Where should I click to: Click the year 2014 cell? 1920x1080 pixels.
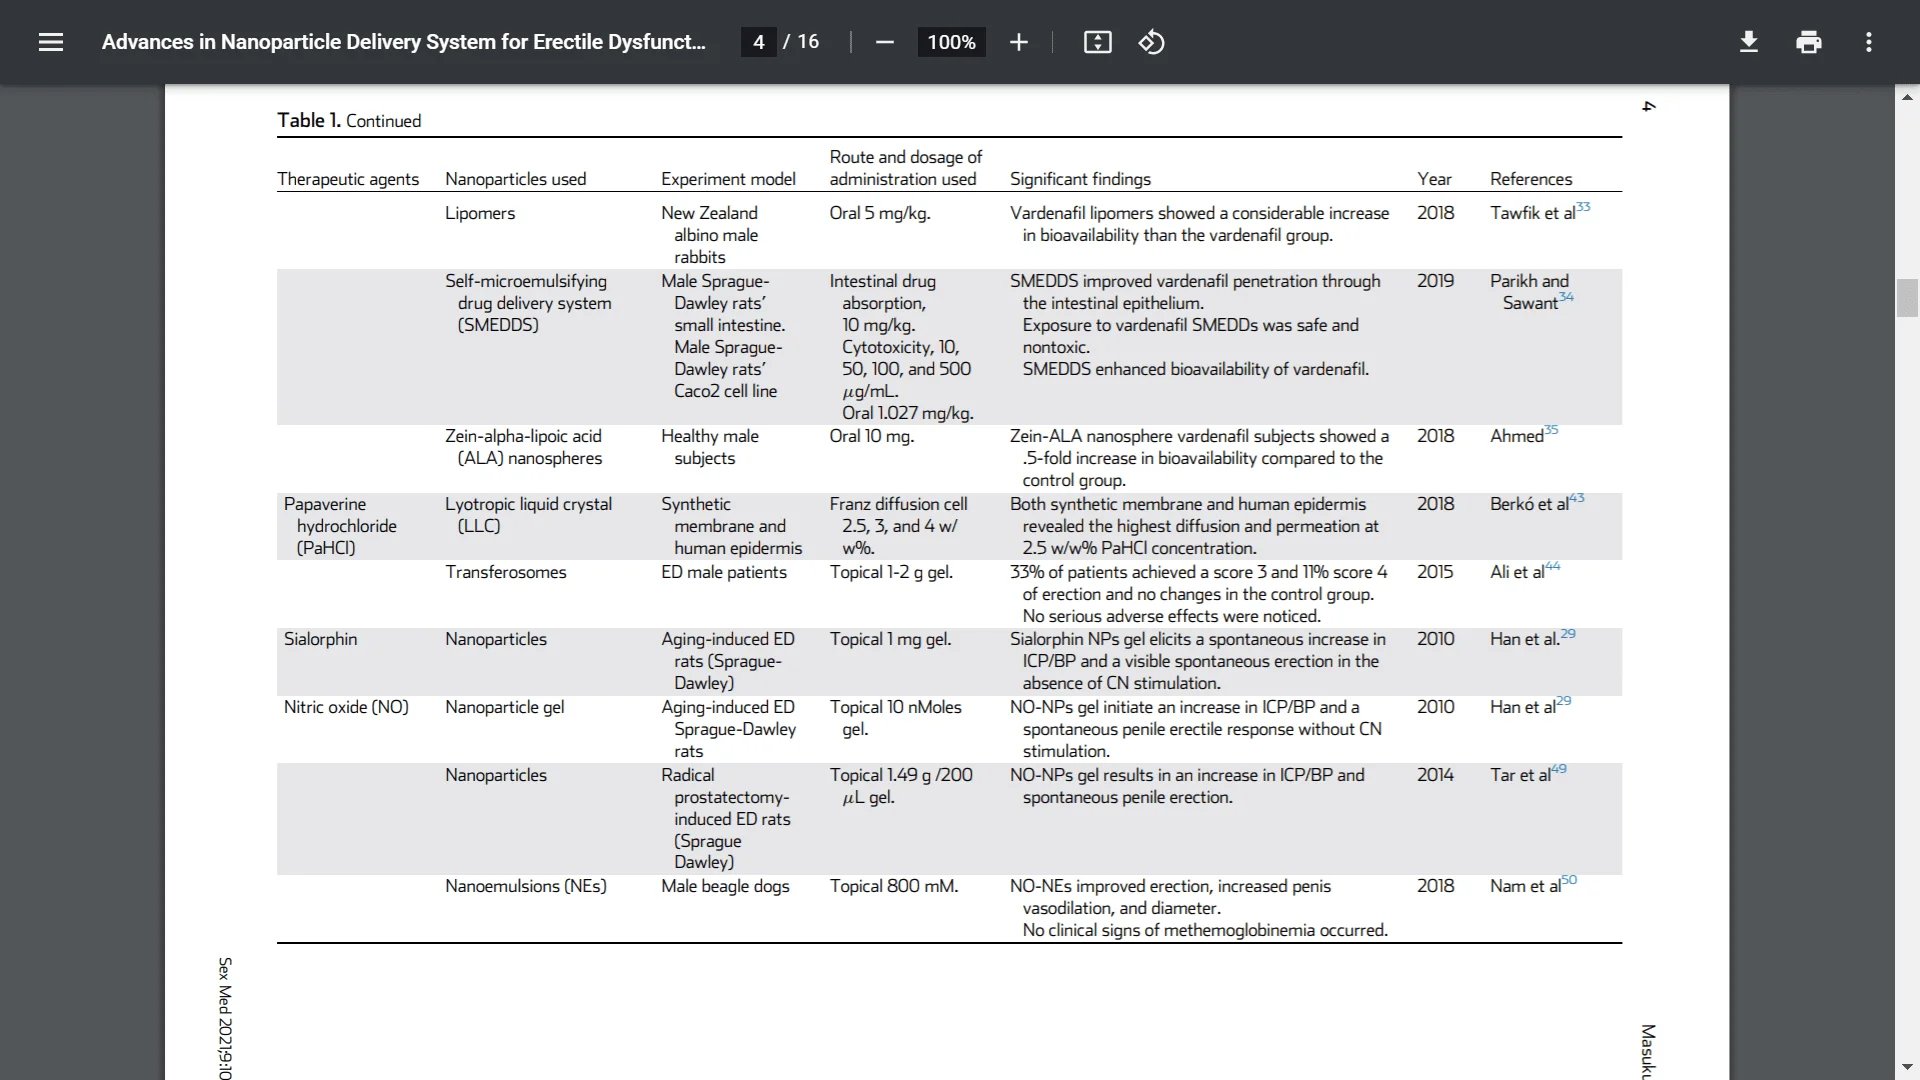point(1435,775)
